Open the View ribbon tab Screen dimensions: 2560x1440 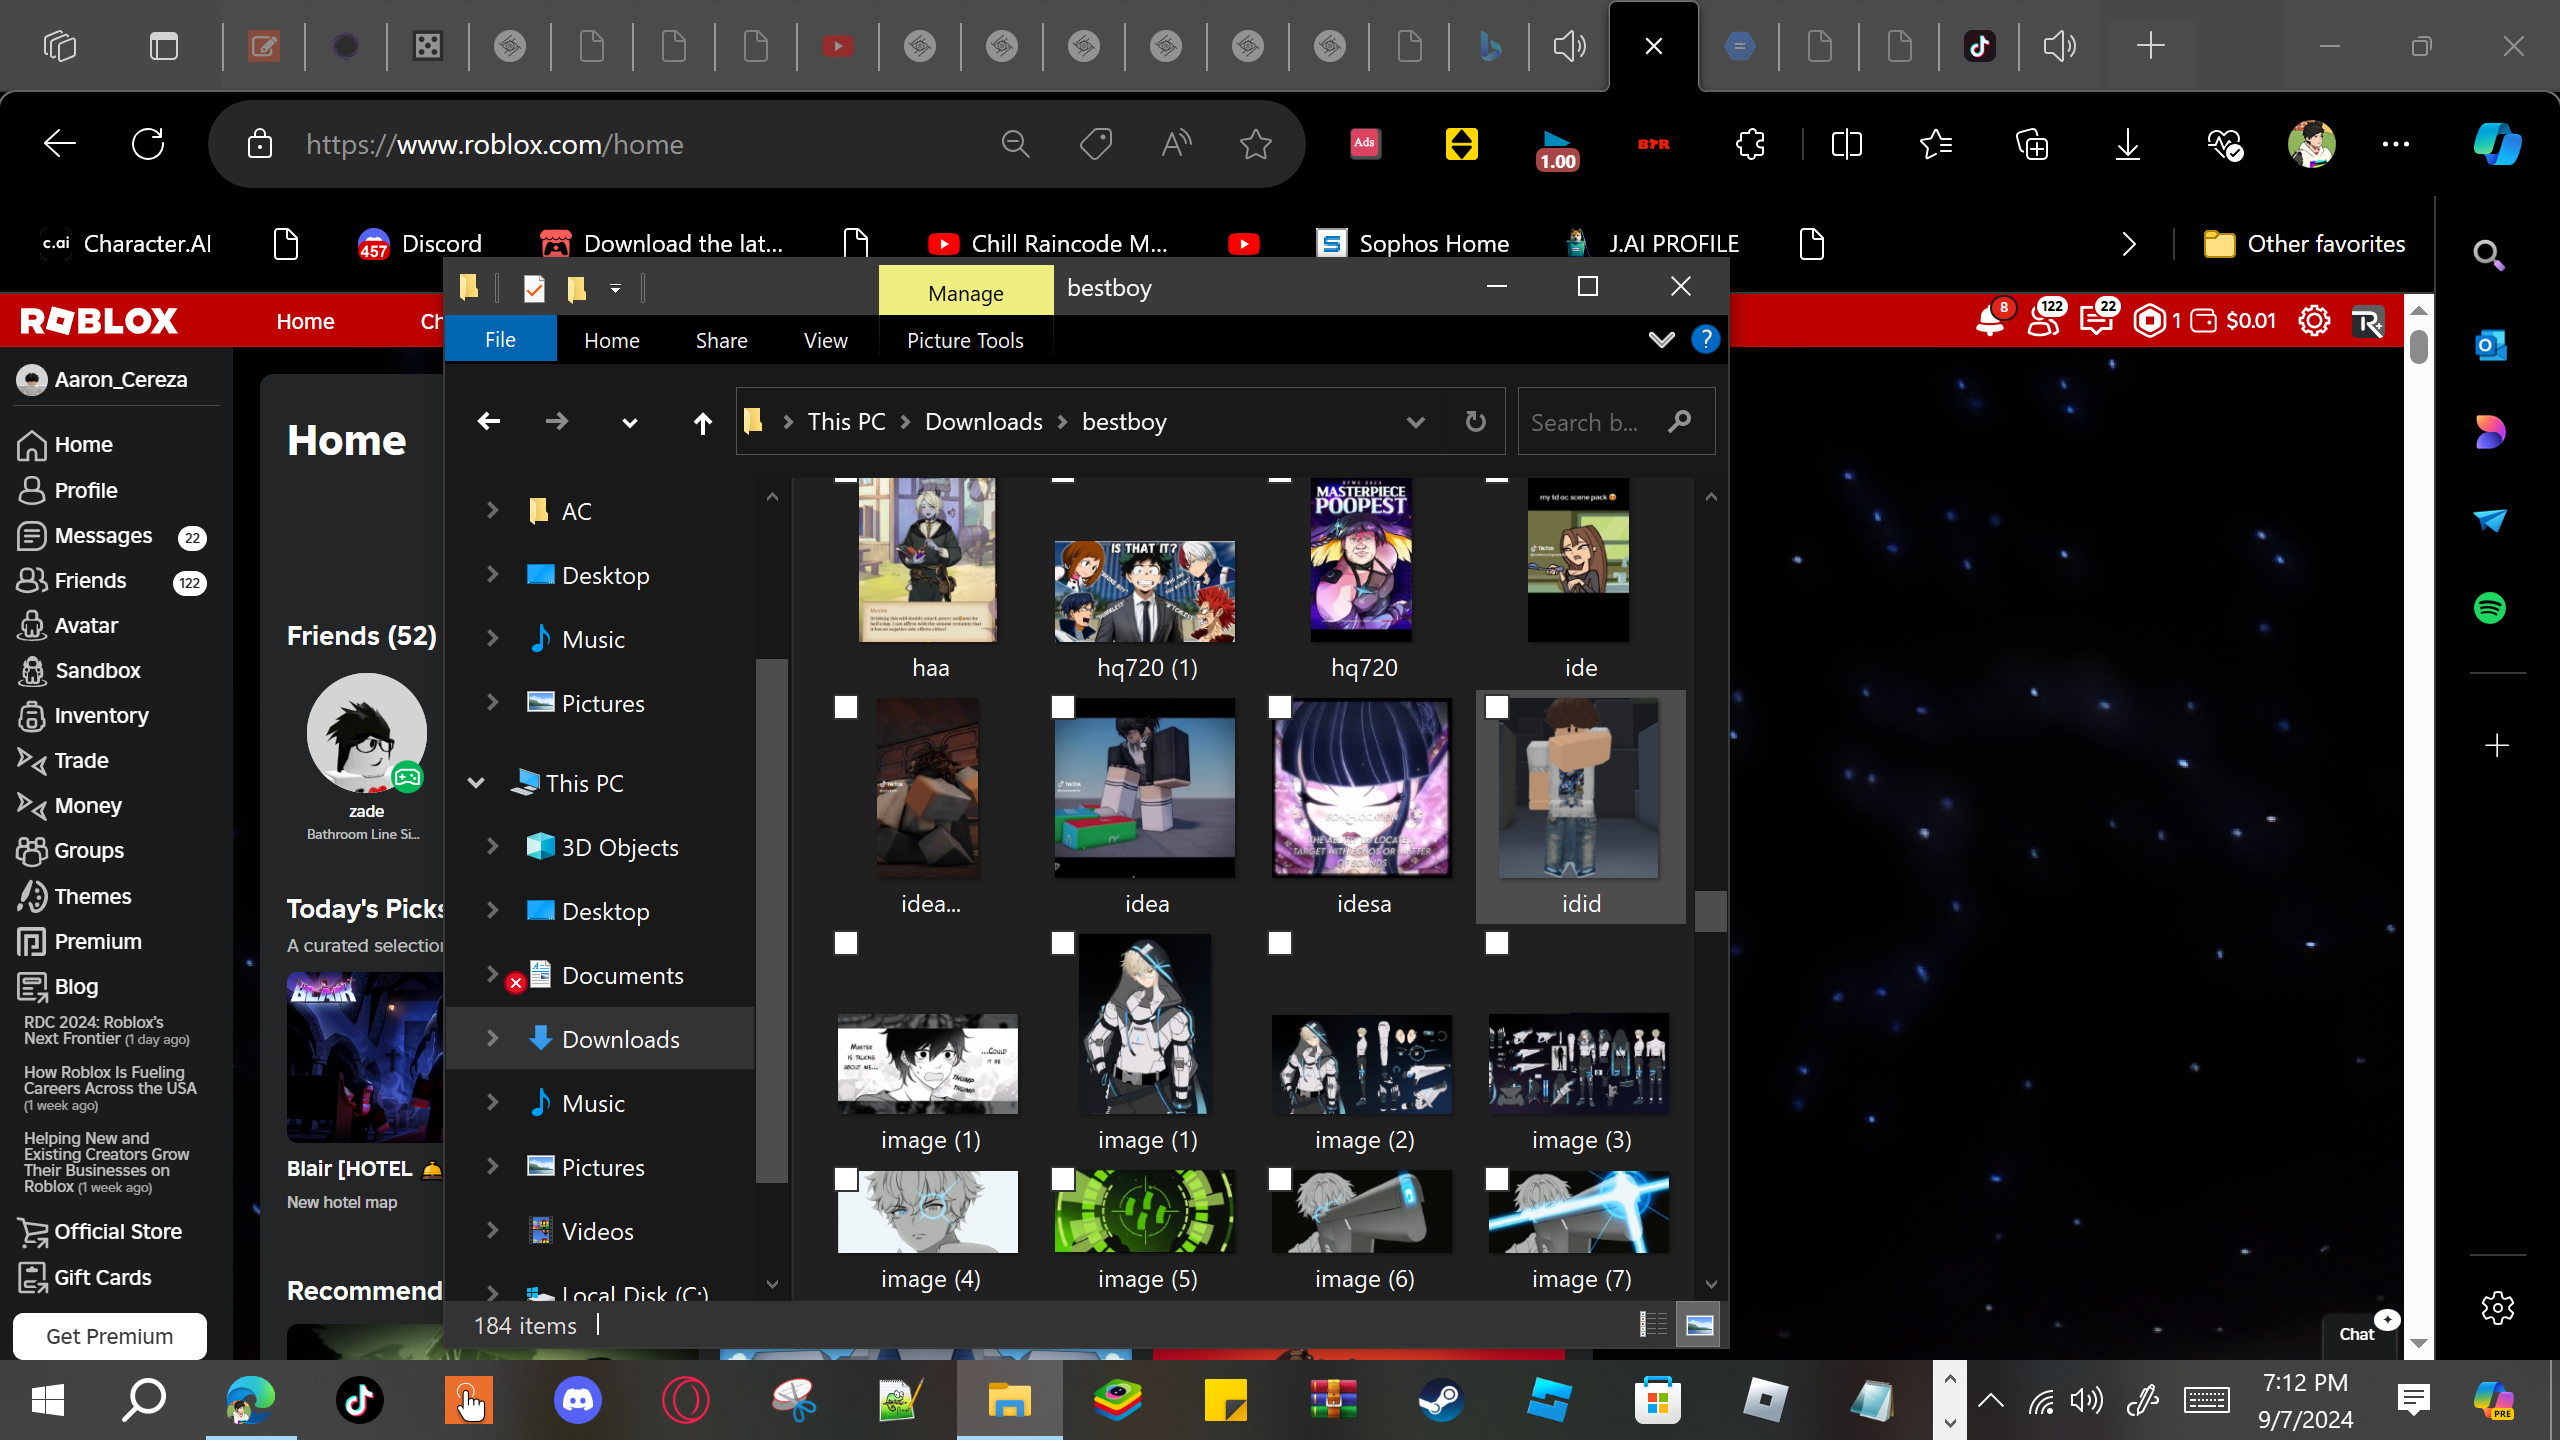click(825, 340)
